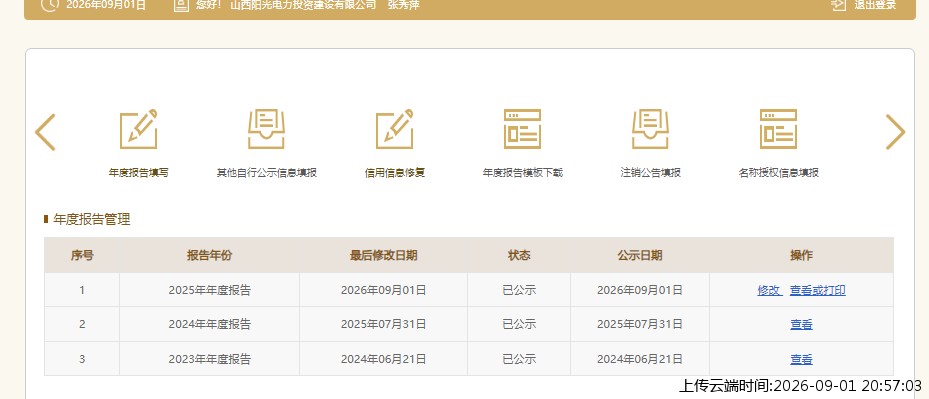Click the 公示日期 column header
The image size is (929, 399).
point(640,256)
